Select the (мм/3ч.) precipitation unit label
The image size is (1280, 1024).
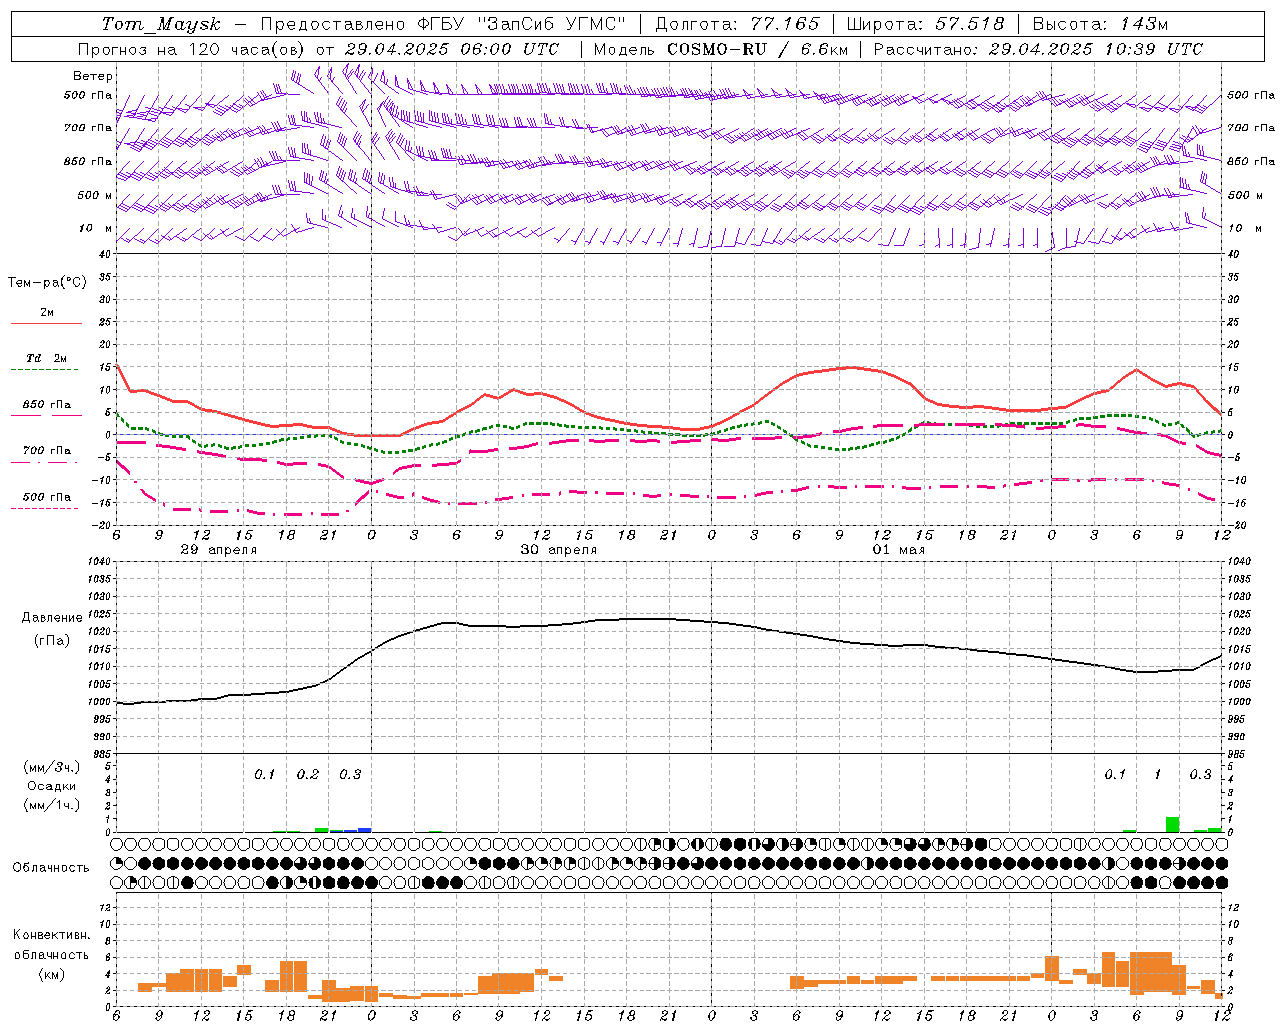52,767
